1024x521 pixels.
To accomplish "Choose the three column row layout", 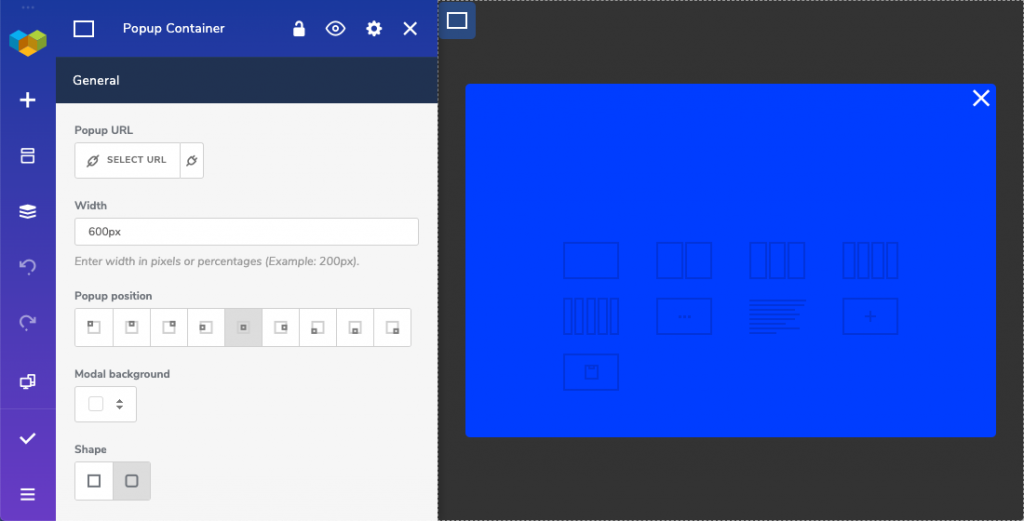I will pos(777,260).
